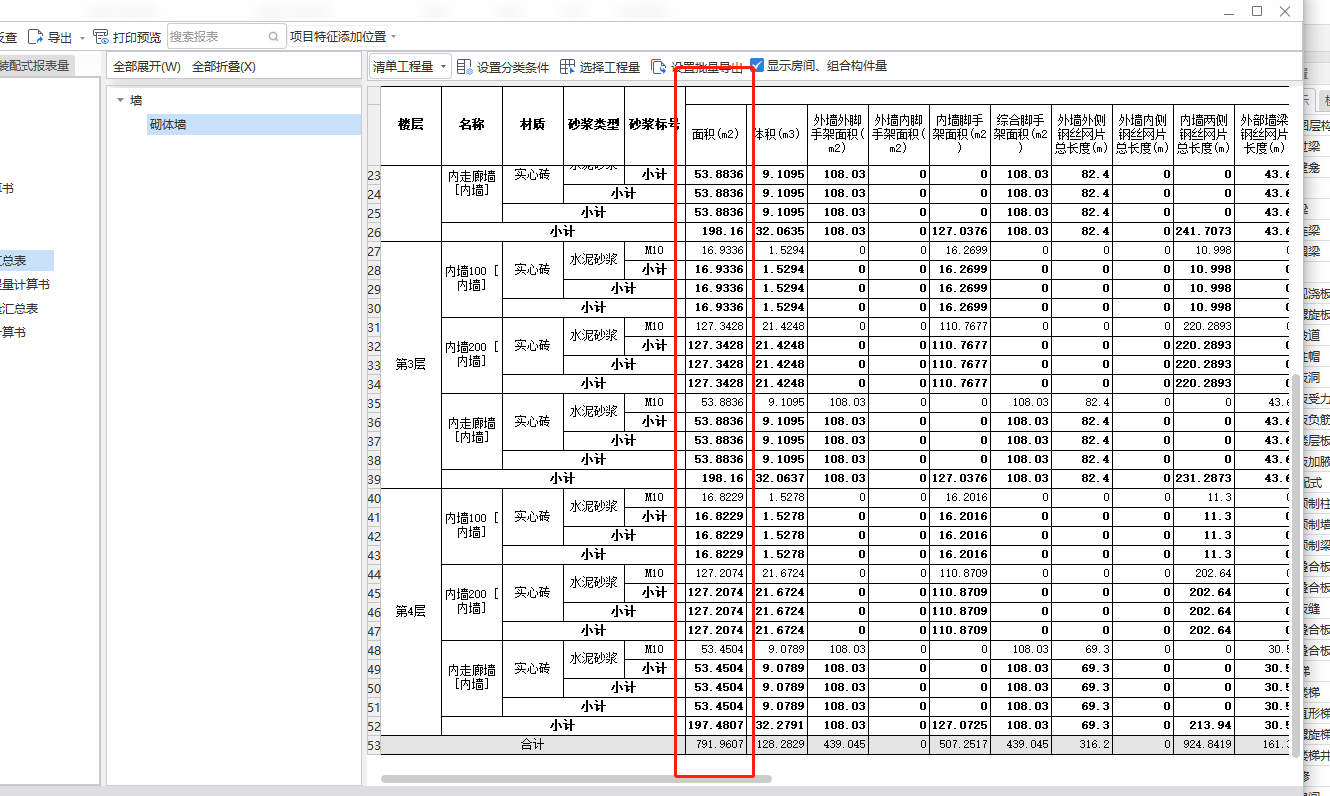Click the search magnifier icon
Screen dimensions: 1330x796
274,37
